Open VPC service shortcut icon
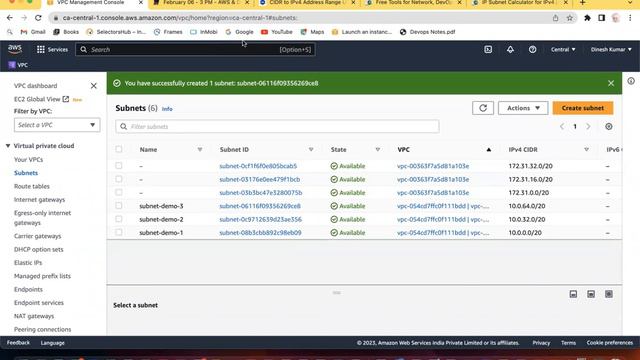This screenshot has width=640, height=360. click(18, 65)
